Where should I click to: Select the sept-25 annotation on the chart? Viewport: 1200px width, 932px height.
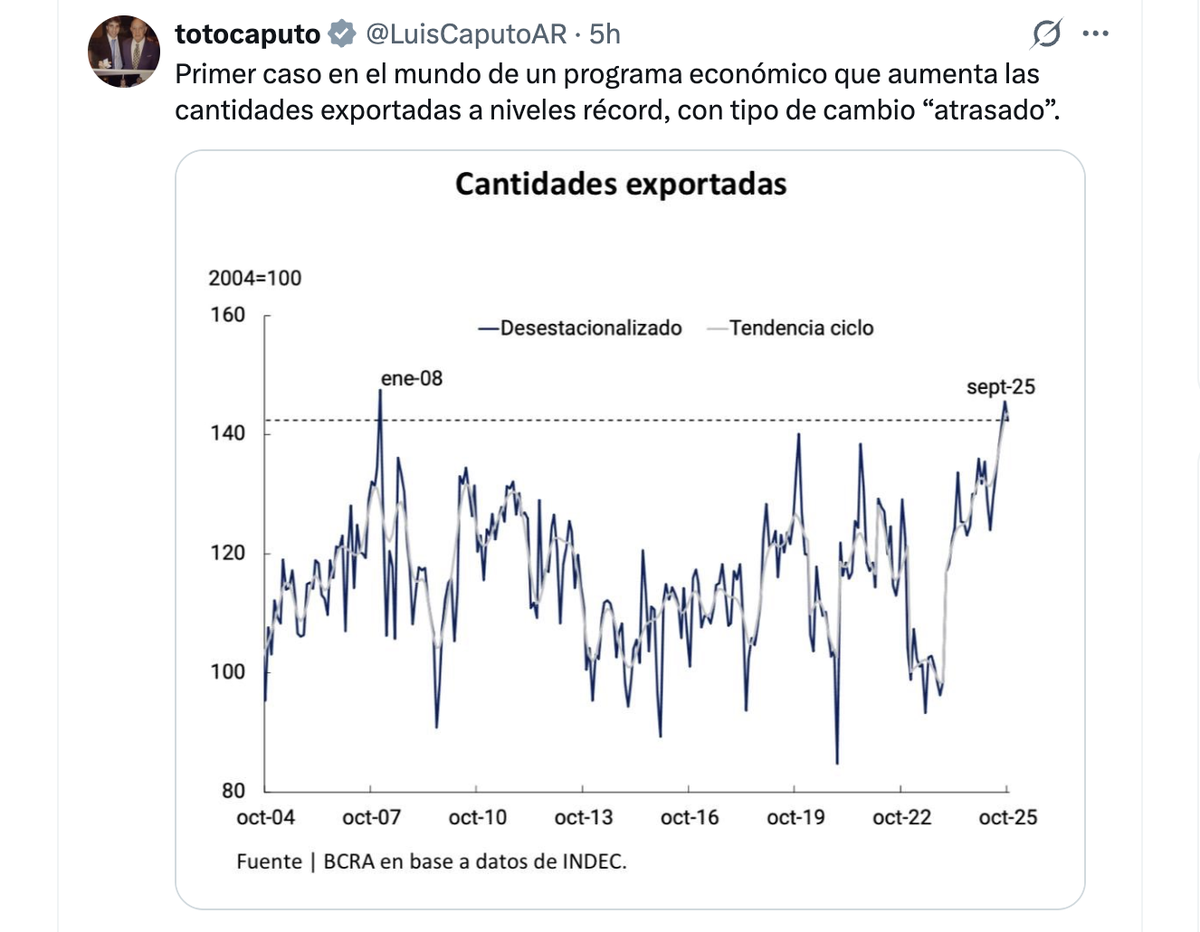(x=1000, y=388)
